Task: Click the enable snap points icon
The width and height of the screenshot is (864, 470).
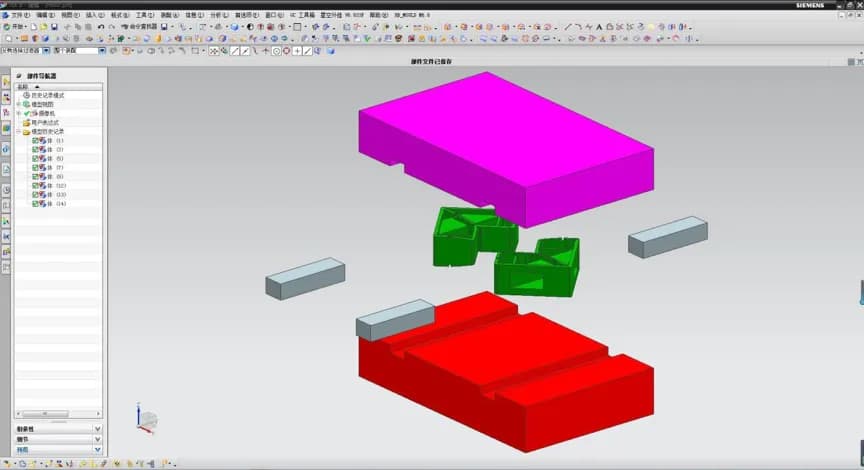Action: [x=214, y=51]
